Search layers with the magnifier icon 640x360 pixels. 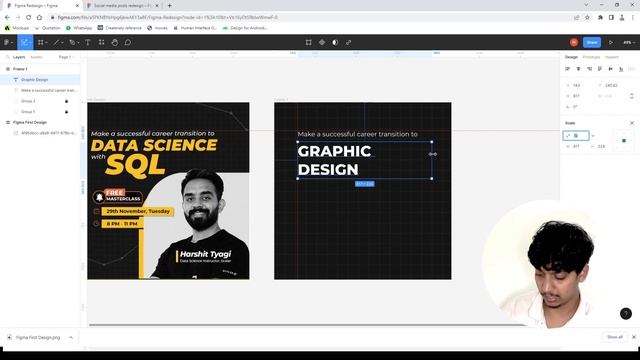[7, 57]
